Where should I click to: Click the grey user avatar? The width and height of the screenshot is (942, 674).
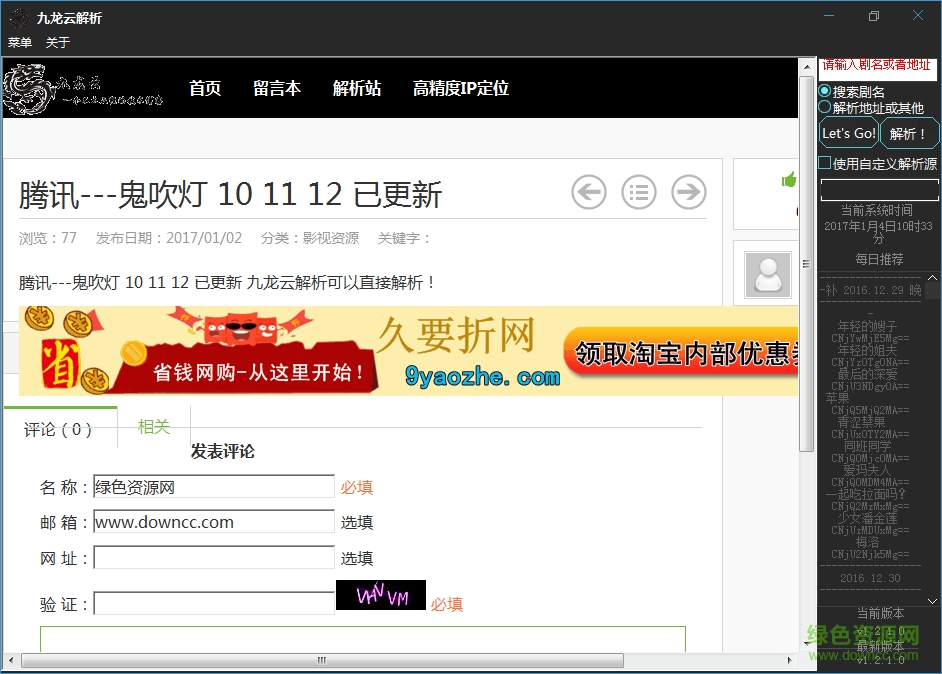click(768, 275)
